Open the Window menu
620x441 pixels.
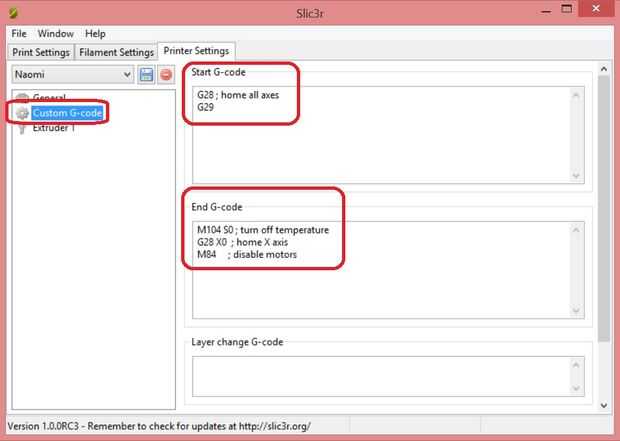pyautogui.click(x=56, y=34)
